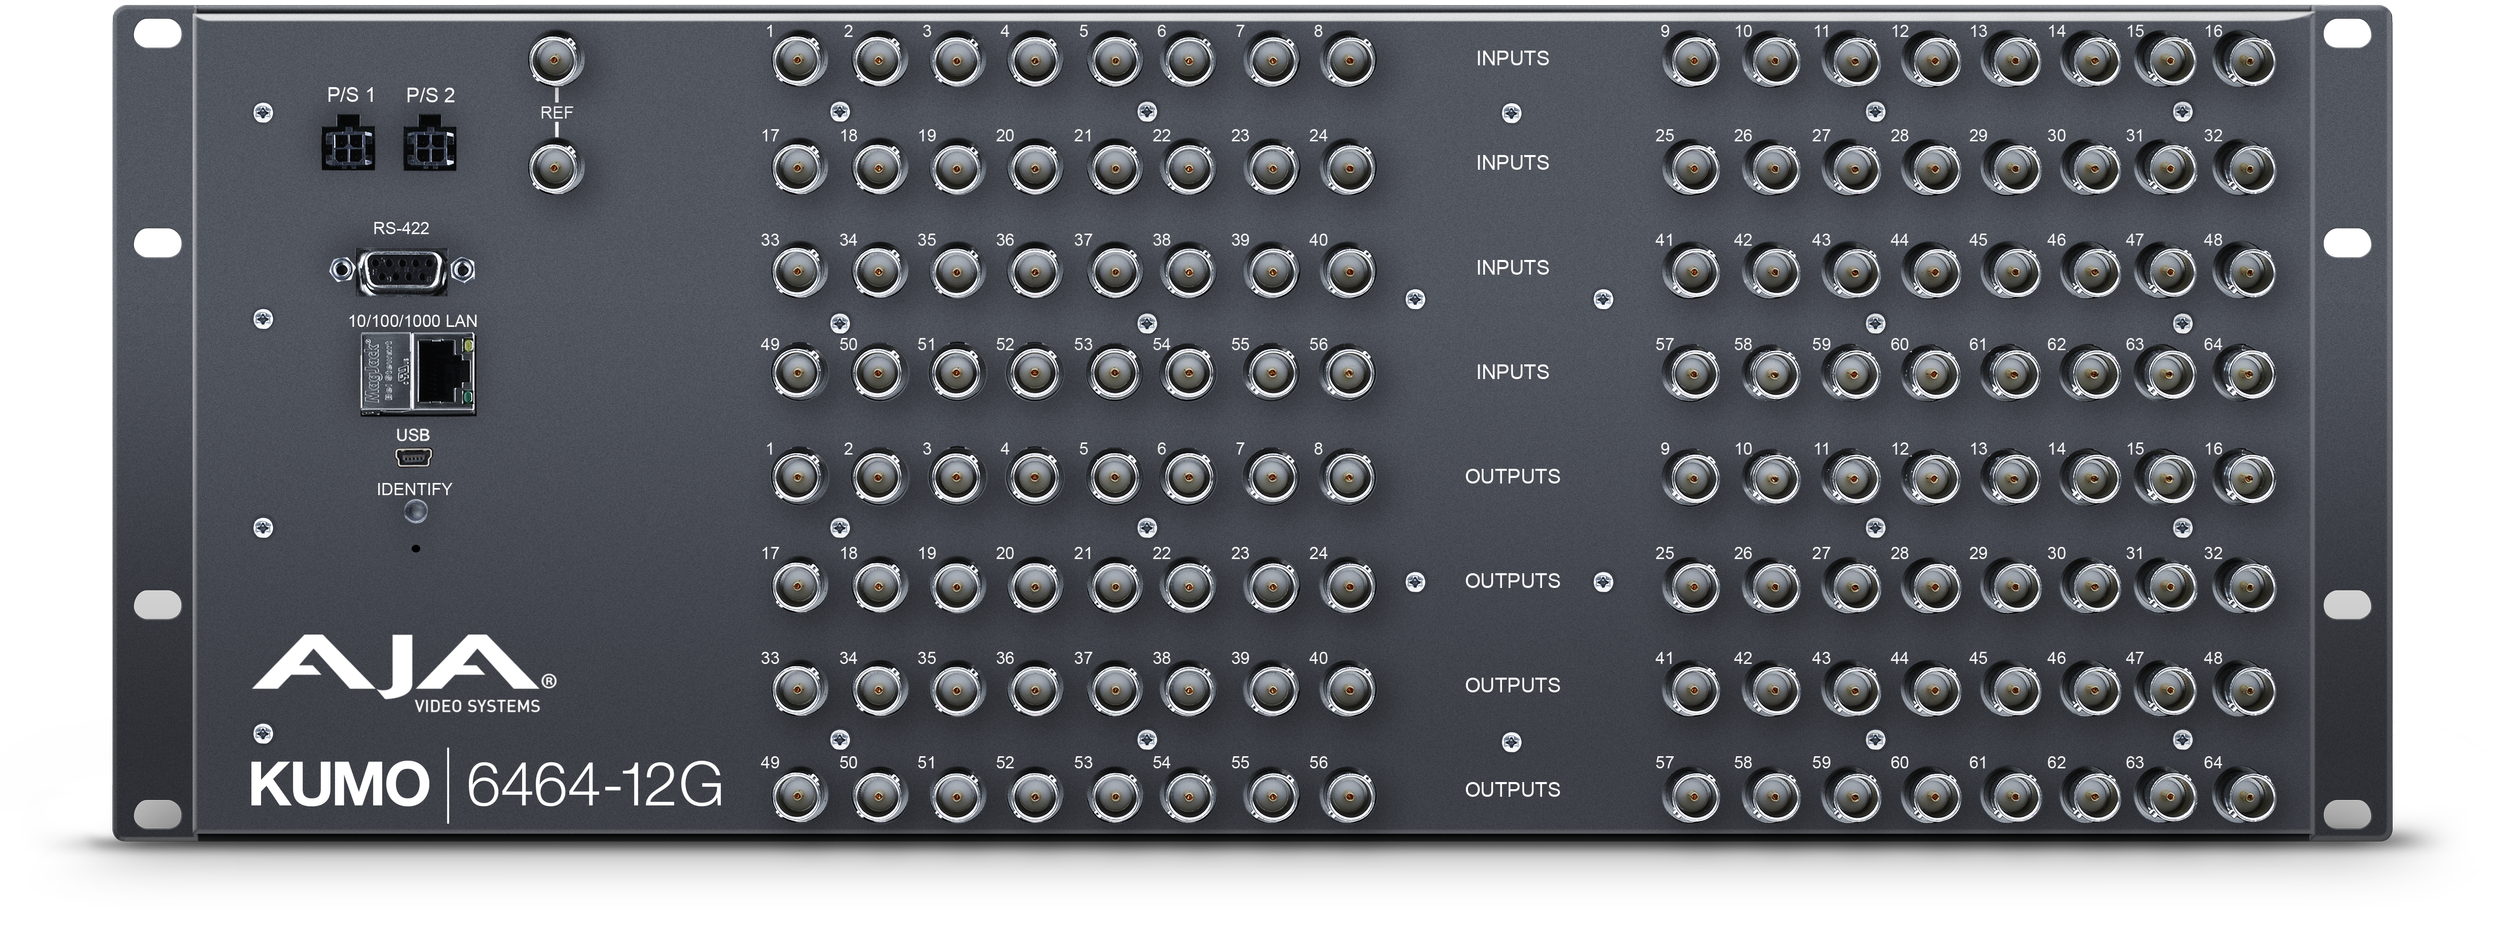Click the OUTPUTS label between outputs 40 and 41
The width and height of the screenshot is (2500, 930).
(1512, 686)
